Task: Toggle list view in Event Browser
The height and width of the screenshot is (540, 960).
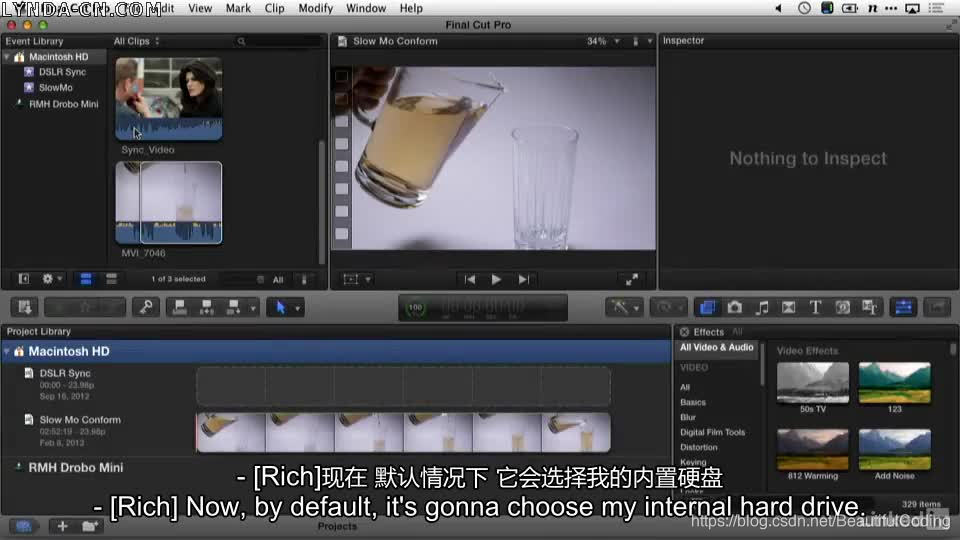Action: [111, 279]
